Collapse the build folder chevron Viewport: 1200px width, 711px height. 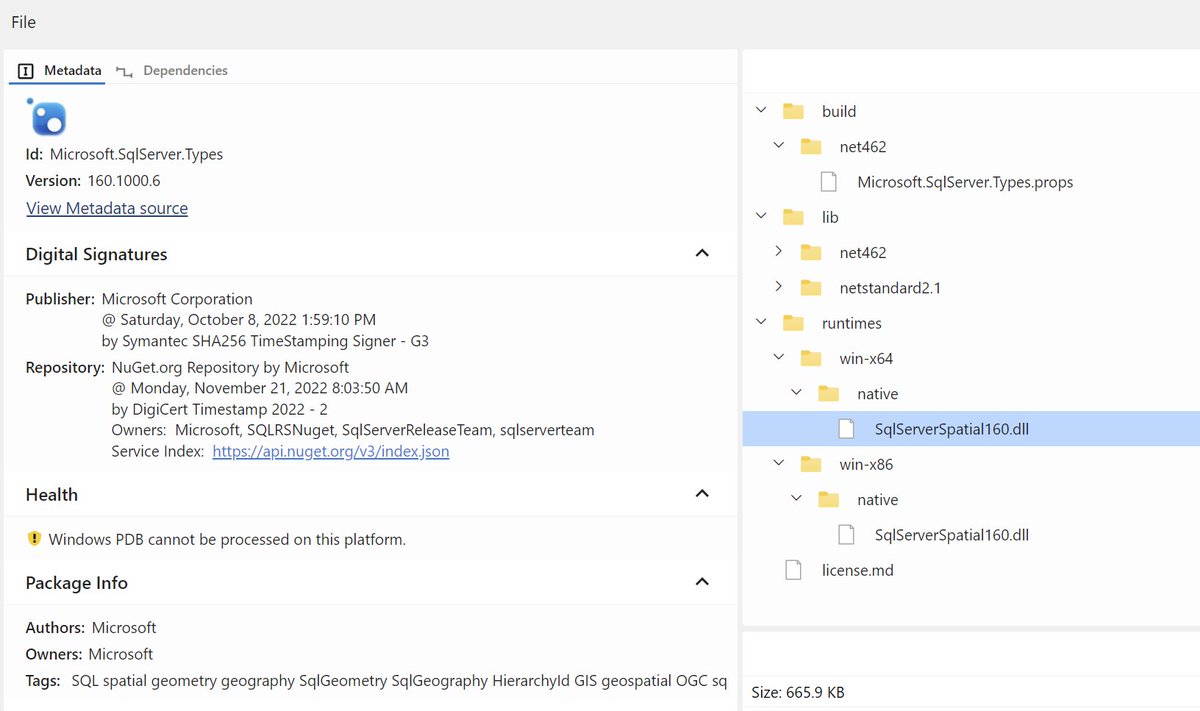coord(762,111)
